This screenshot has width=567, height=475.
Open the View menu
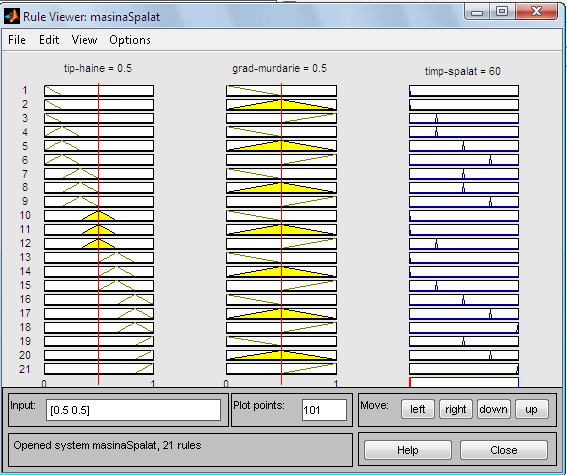tap(84, 40)
